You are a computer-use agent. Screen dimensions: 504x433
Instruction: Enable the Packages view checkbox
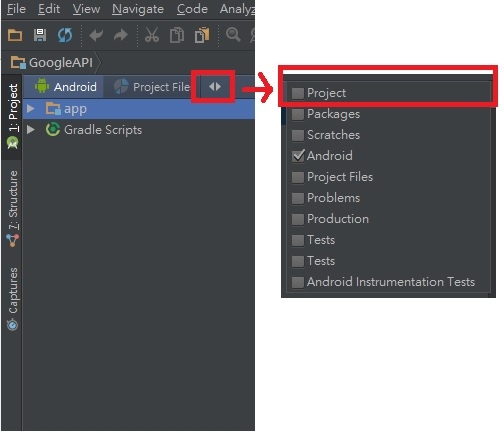click(298, 114)
